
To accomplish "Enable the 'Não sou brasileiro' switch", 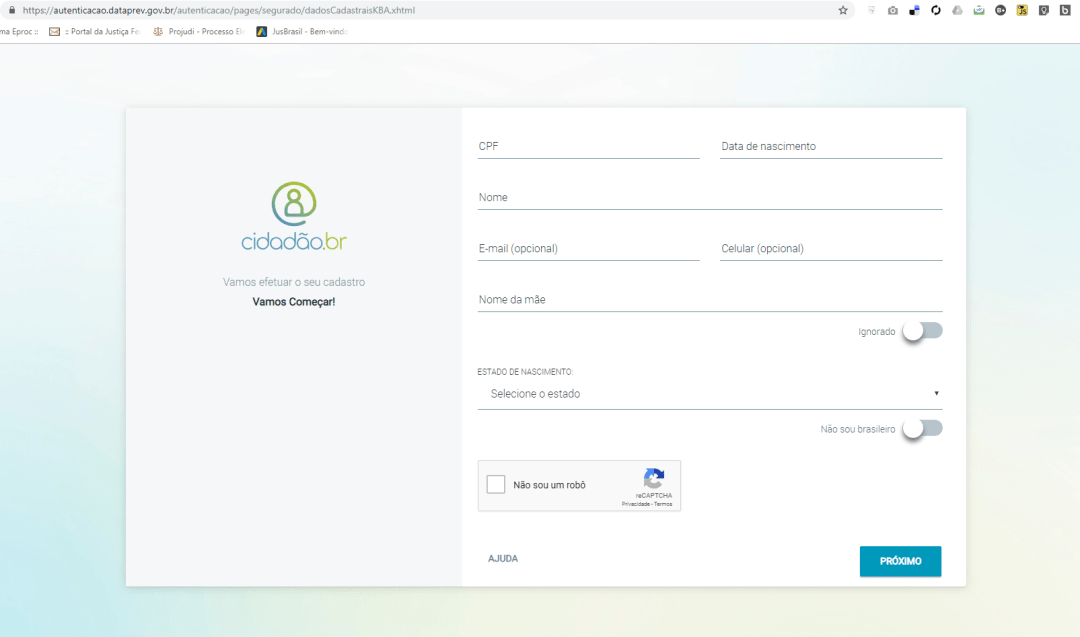I will (921, 429).
